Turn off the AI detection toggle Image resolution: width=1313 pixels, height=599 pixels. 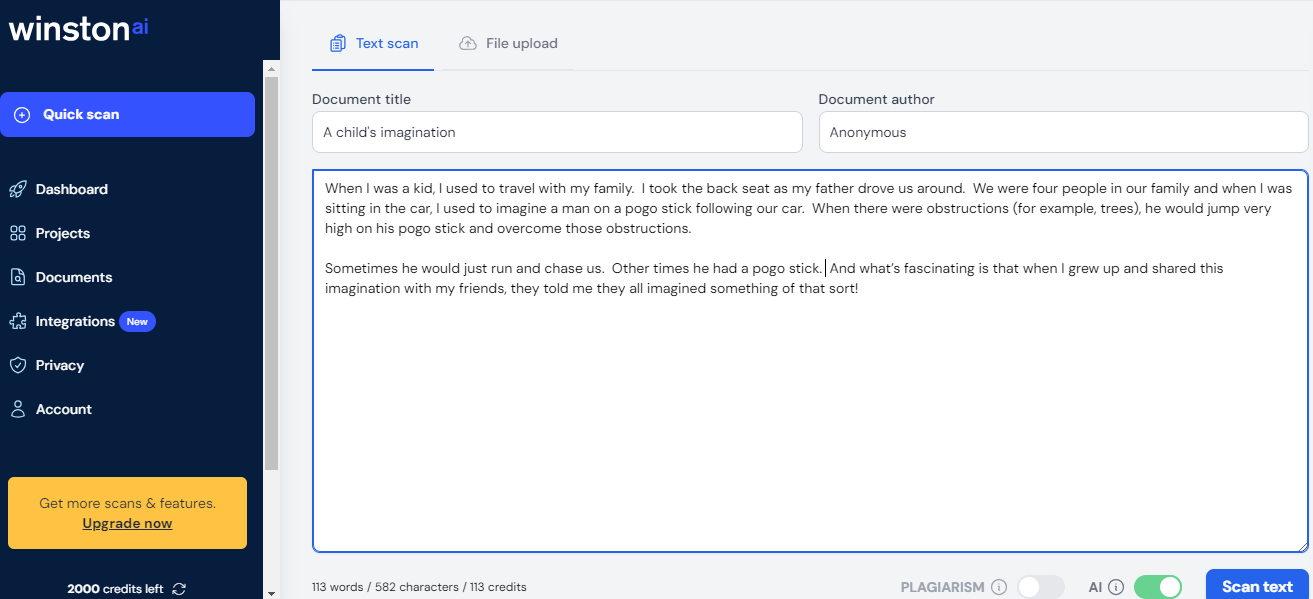(x=1157, y=587)
